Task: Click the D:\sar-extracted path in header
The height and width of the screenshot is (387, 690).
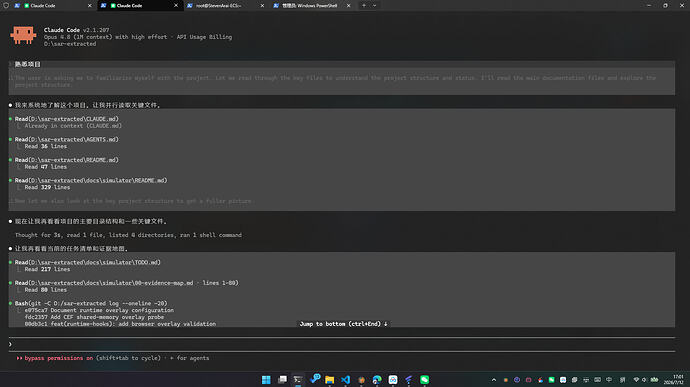Action: [x=70, y=44]
